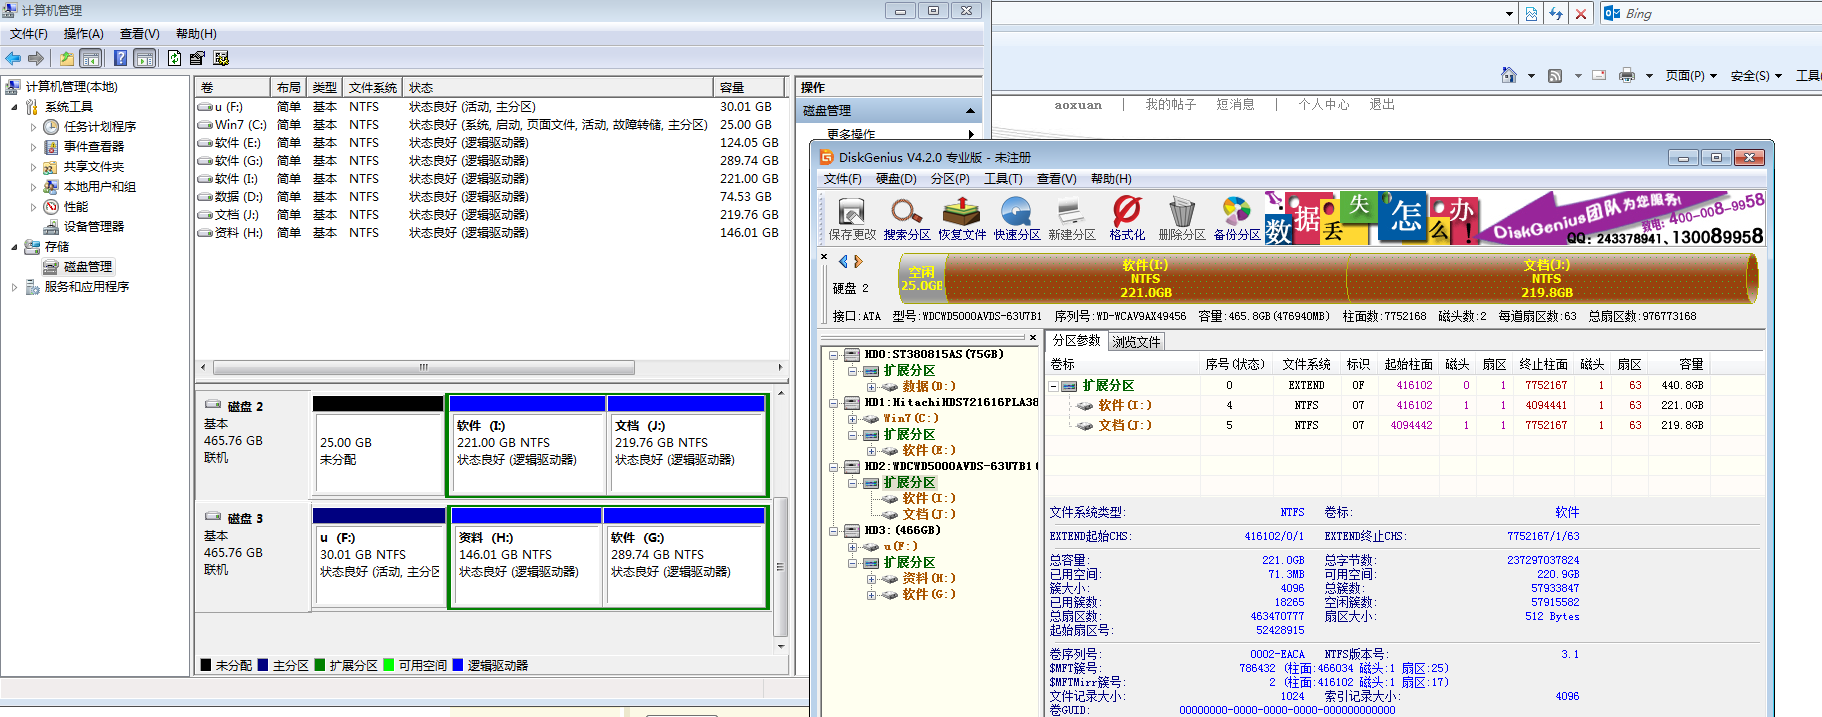The width and height of the screenshot is (1822, 717).
Task: Click green refresh icon in Computer Management toolbar
Action: (x=175, y=58)
